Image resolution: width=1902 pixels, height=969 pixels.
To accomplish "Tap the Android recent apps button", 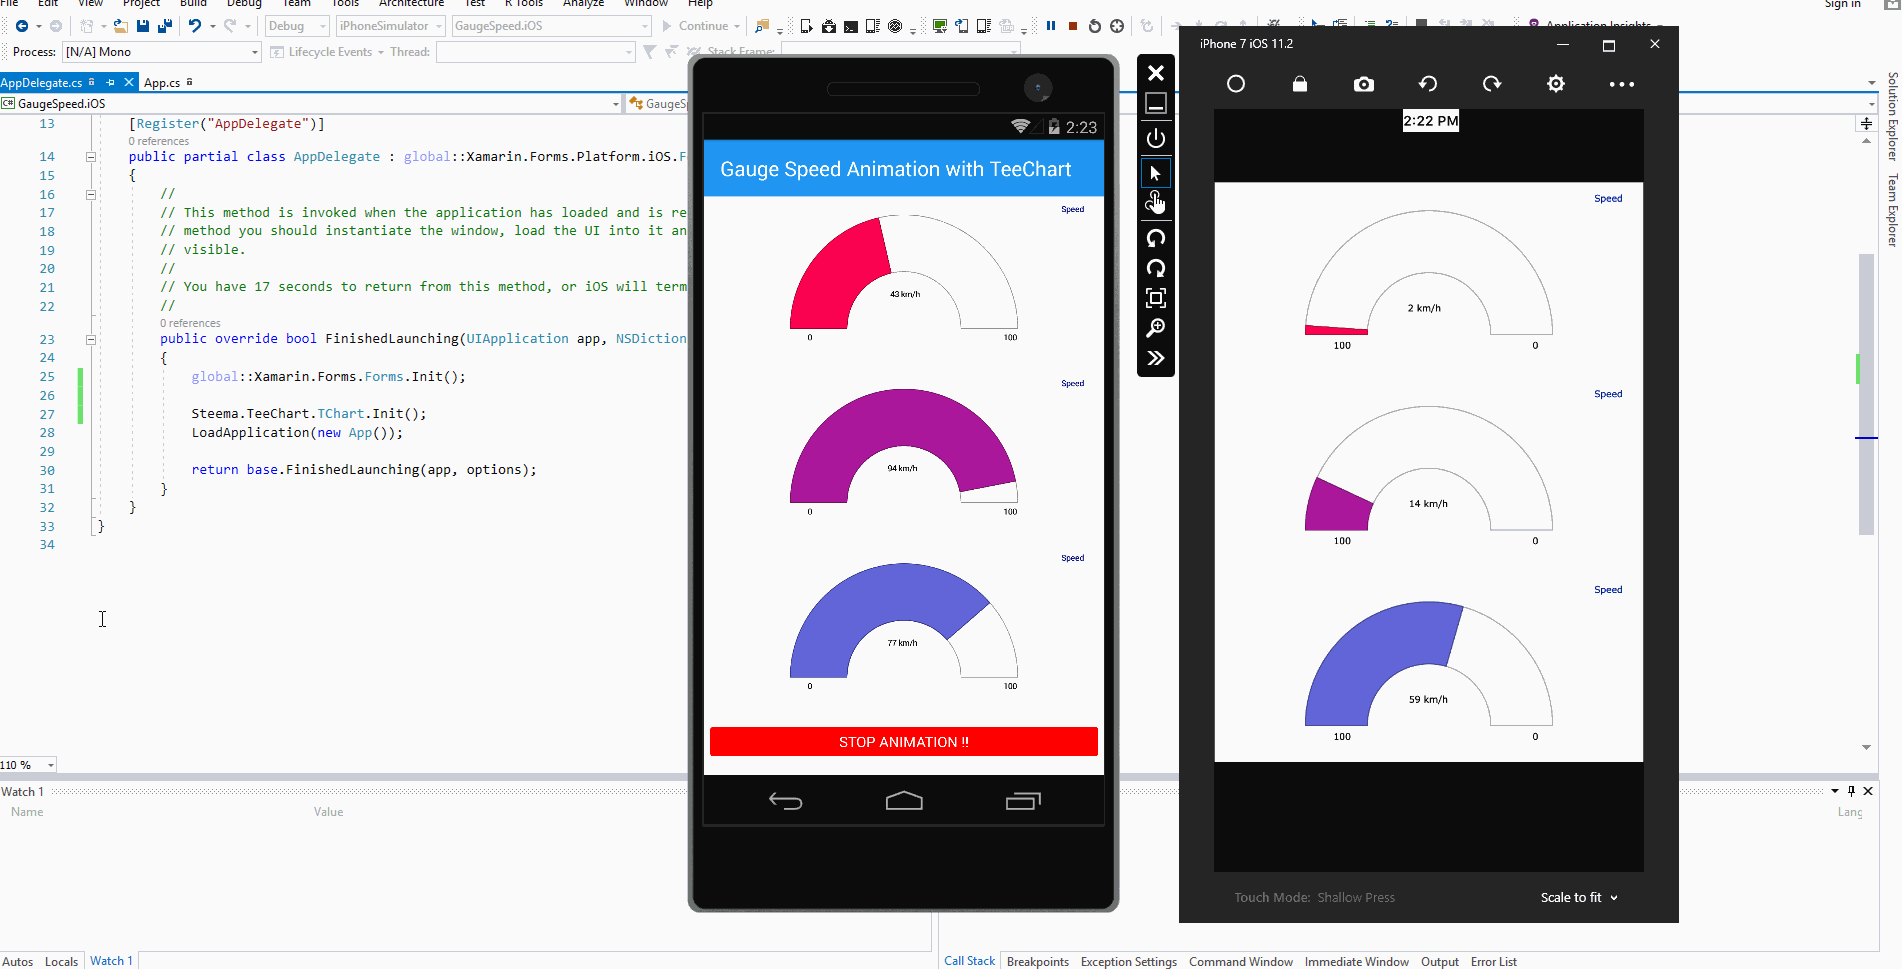I will pos(1023,801).
